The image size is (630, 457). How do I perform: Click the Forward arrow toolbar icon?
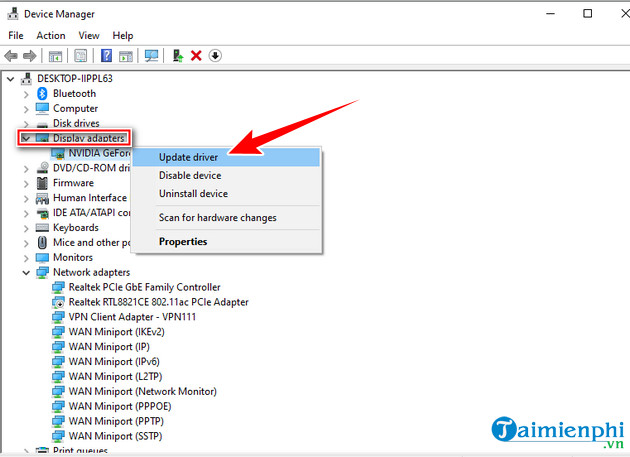(30, 56)
